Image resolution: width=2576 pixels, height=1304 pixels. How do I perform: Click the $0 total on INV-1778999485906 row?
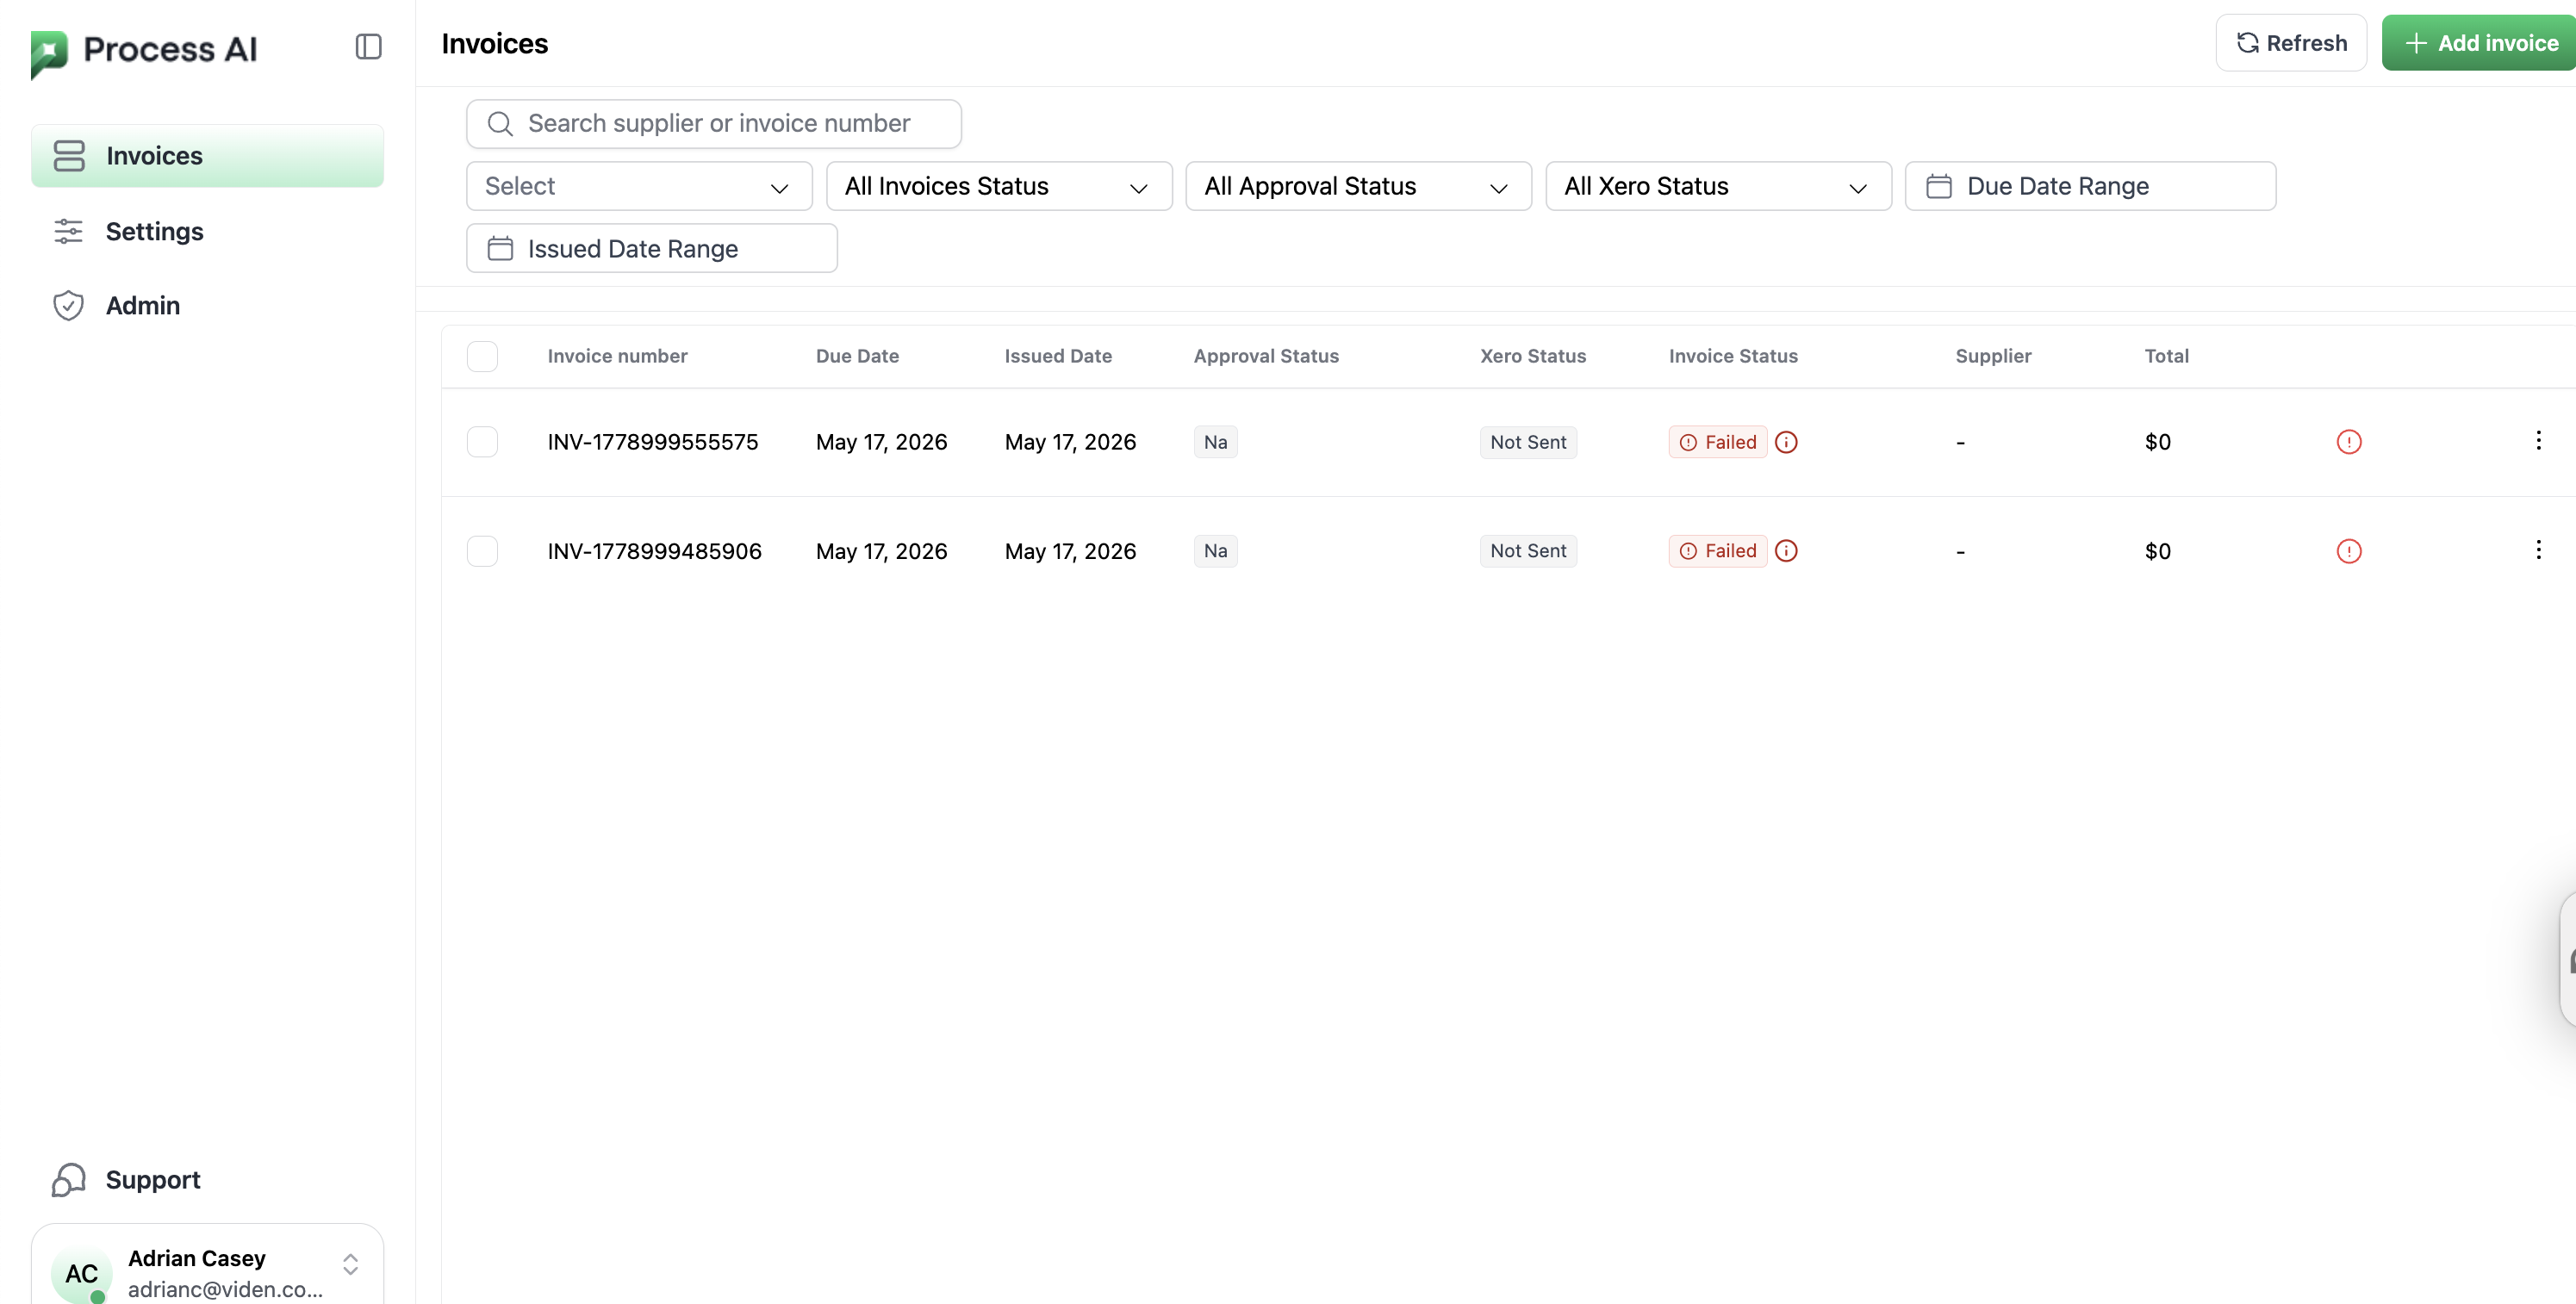(x=2158, y=551)
